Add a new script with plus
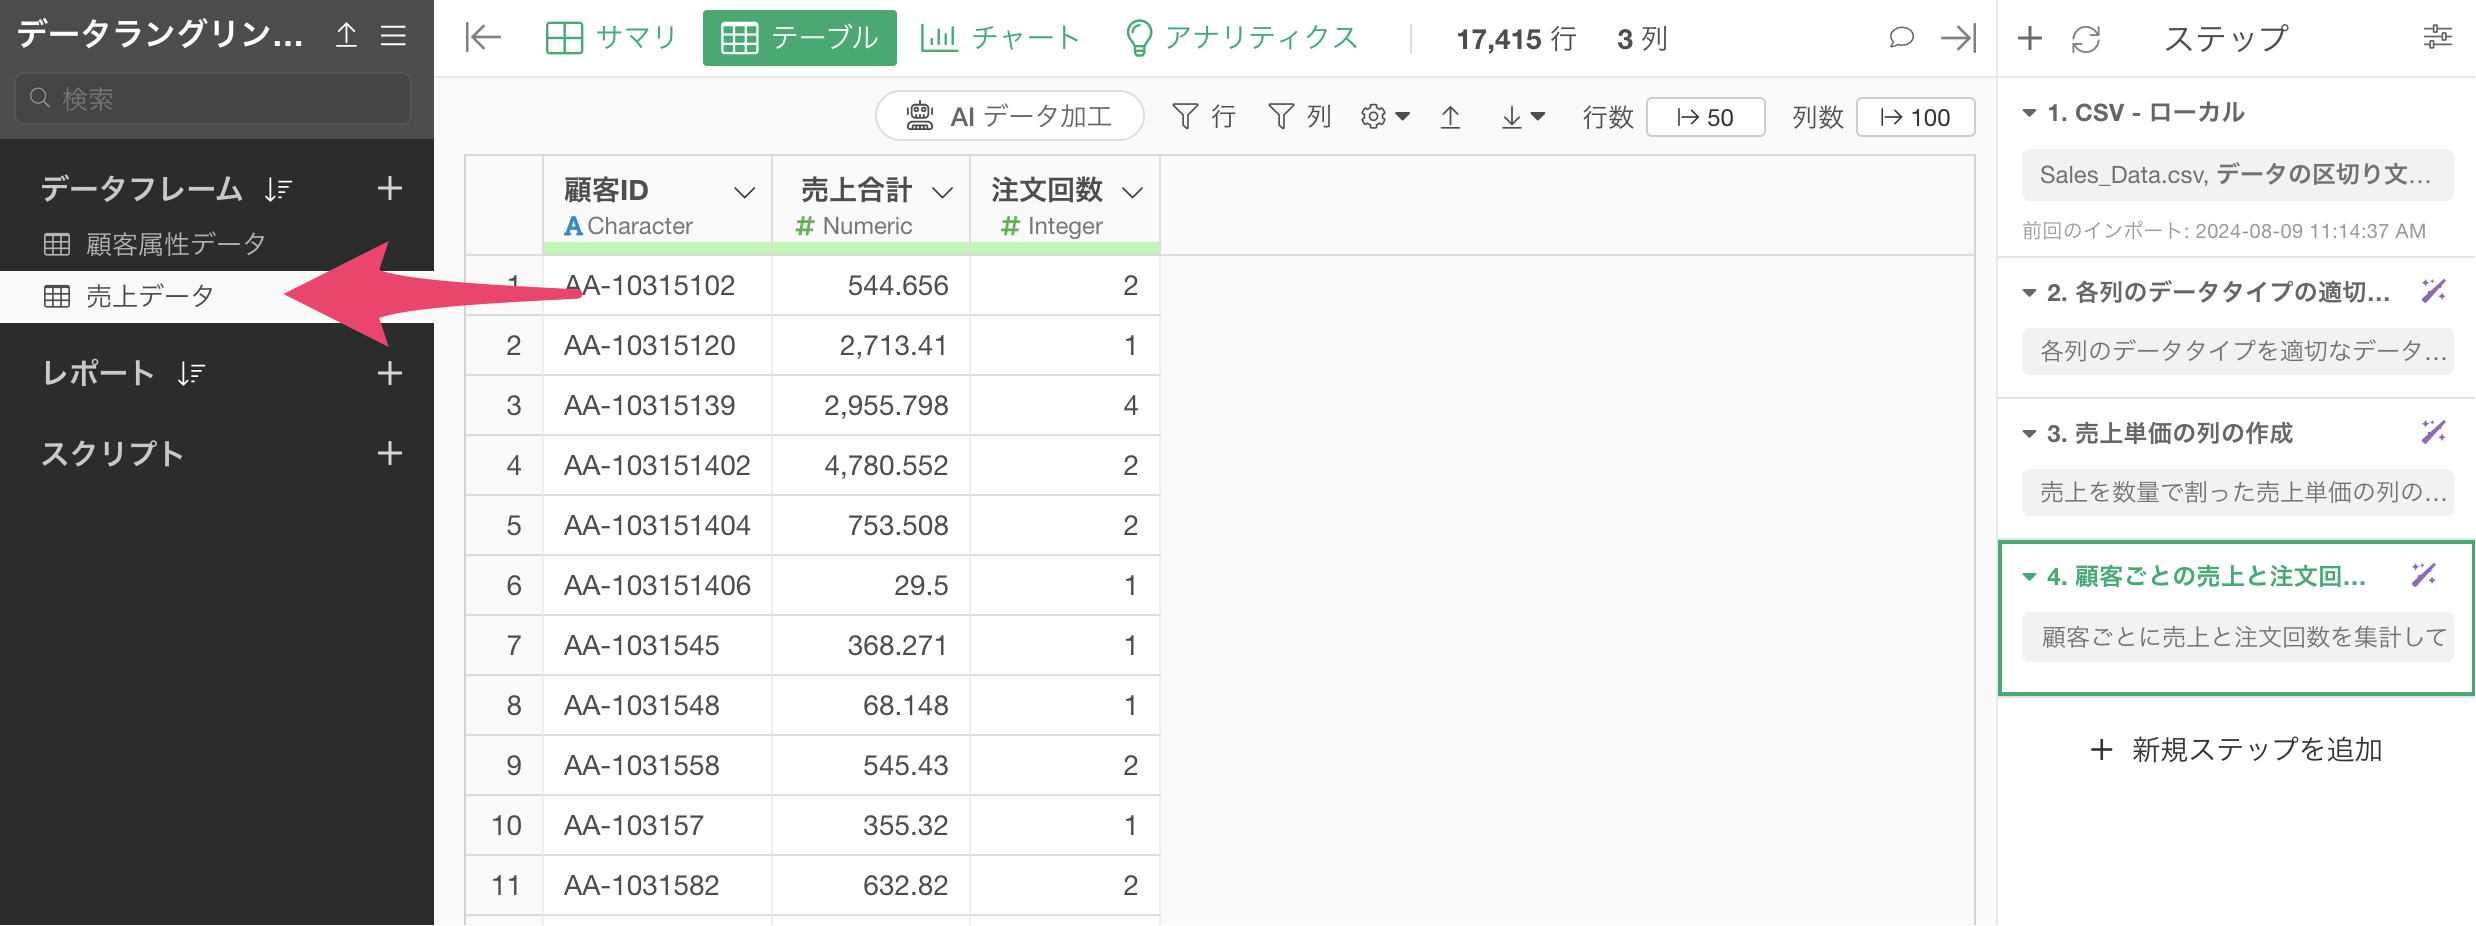2476x926 pixels. tap(390, 453)
